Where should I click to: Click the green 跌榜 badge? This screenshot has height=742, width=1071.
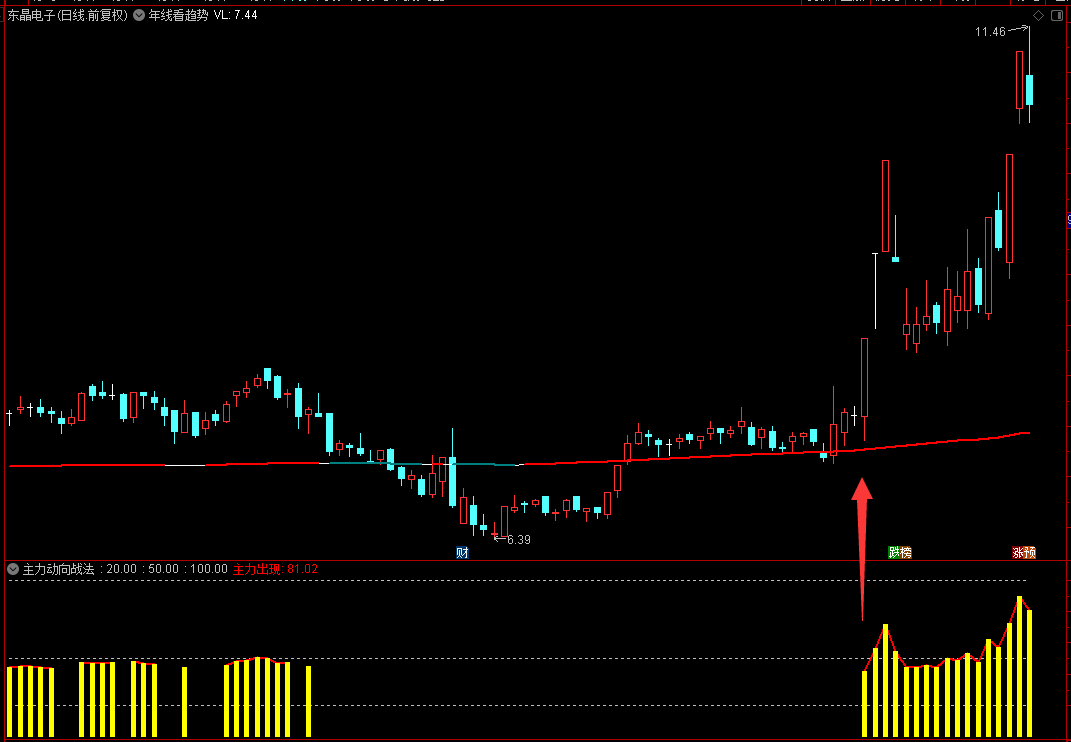[900, 553]
